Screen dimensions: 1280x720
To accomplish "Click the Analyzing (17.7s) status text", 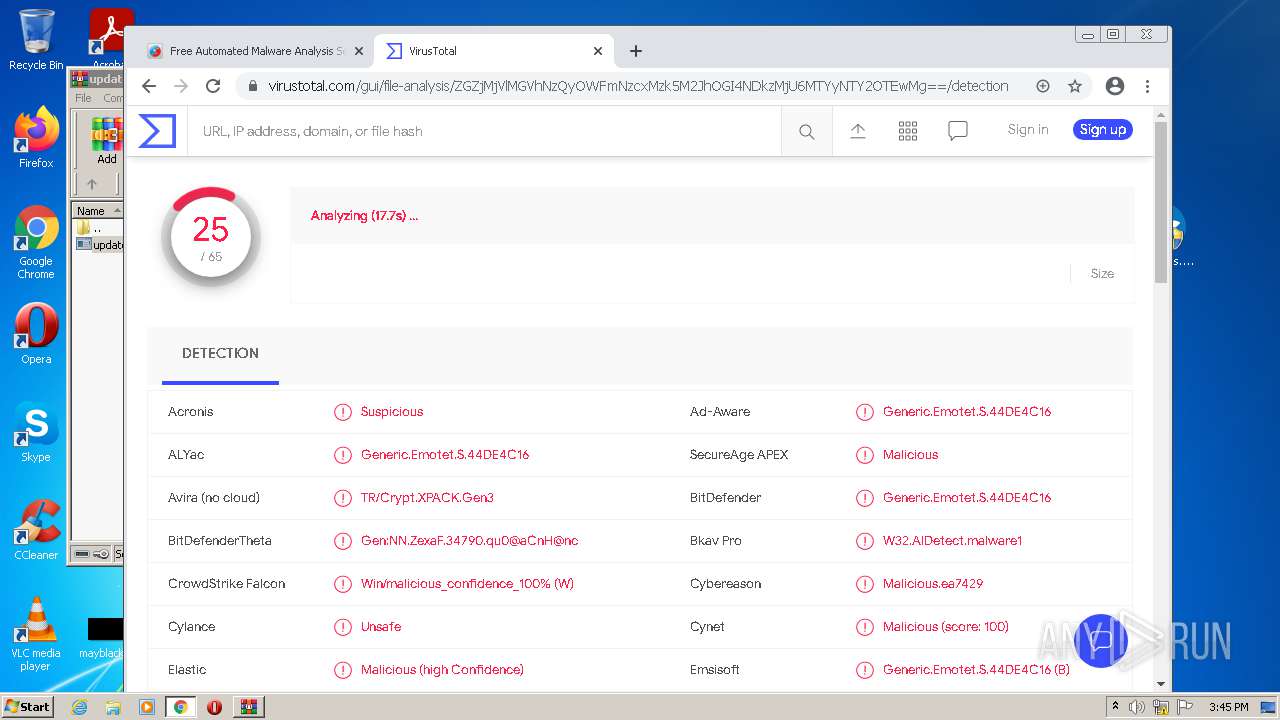I will [364, 216].
